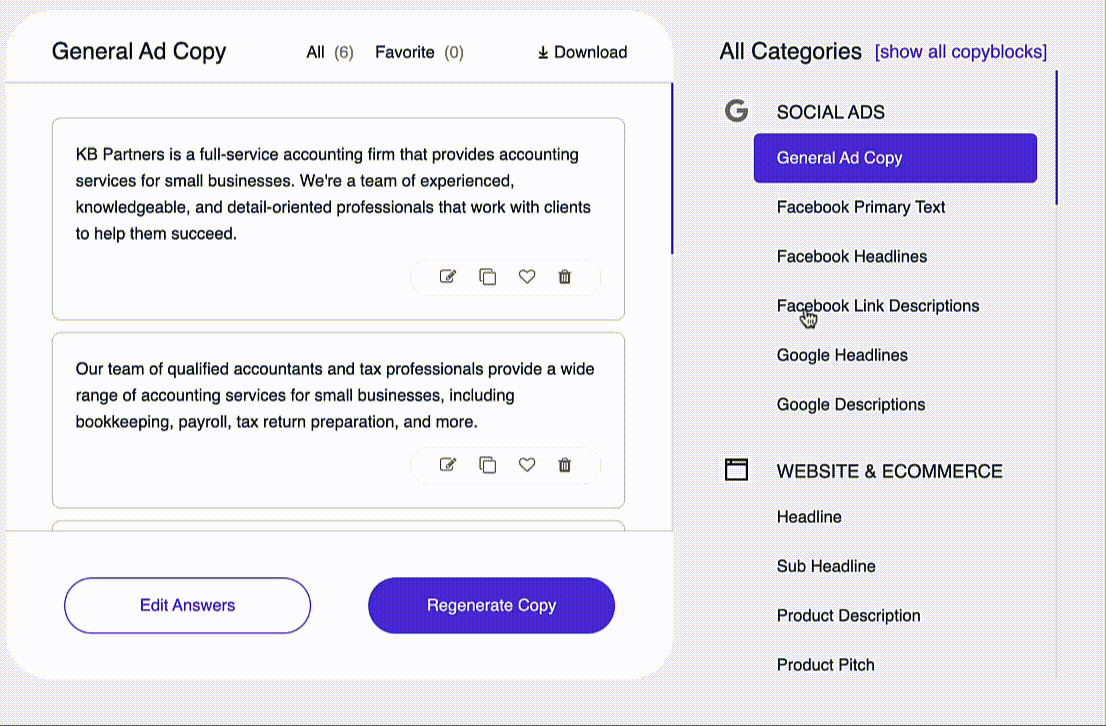The width and height of the screenshot is (1106, 726).
Task: Click the Website & Ecommerce window icon
Action: coord(736,470)
